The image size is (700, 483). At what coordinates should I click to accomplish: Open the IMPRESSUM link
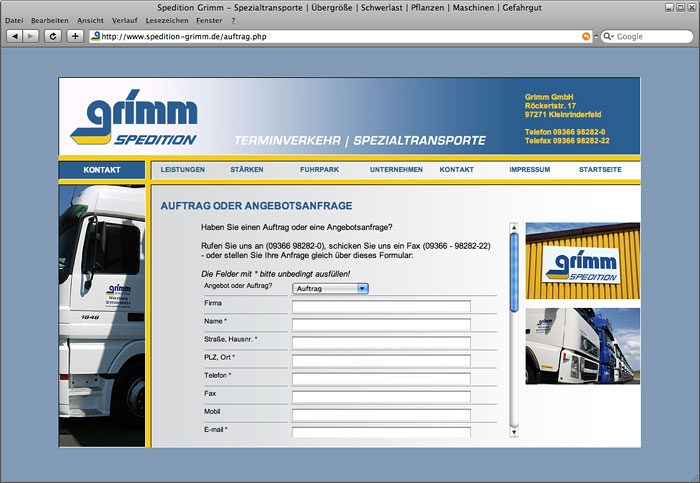(x=529, y=170)
